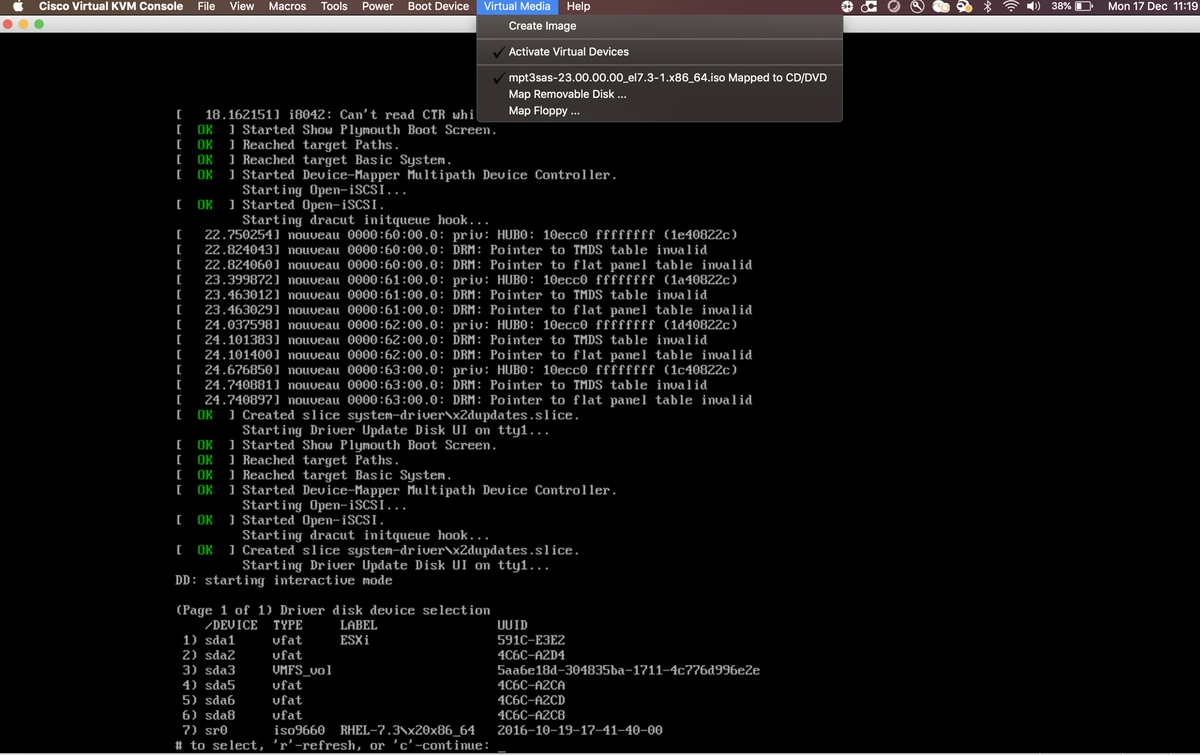Click the sda5 vfat device row

pyautogui.click(x=374, y=685)
